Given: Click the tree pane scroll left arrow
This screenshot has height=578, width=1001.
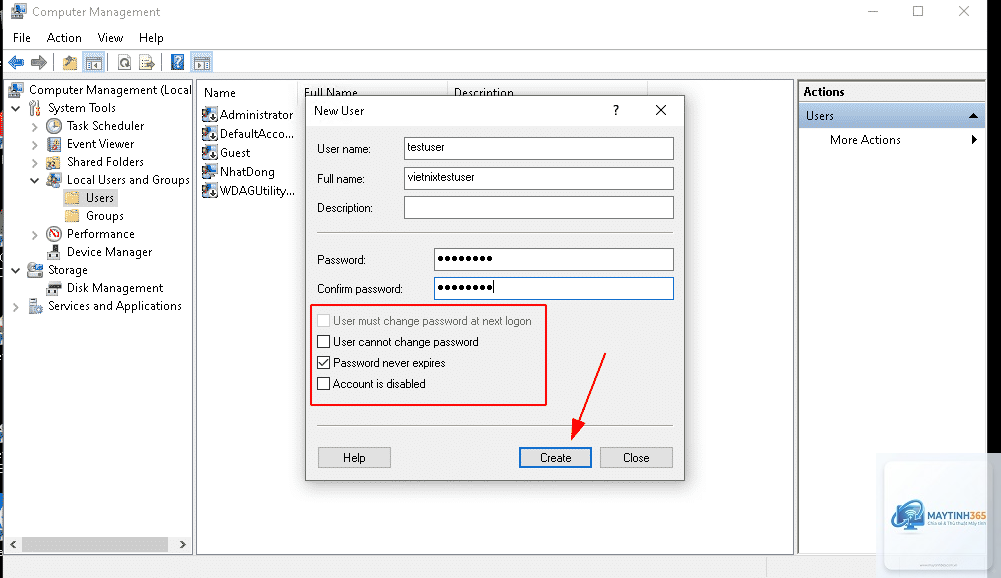Looking at the screenshot, I should point(13,544).
